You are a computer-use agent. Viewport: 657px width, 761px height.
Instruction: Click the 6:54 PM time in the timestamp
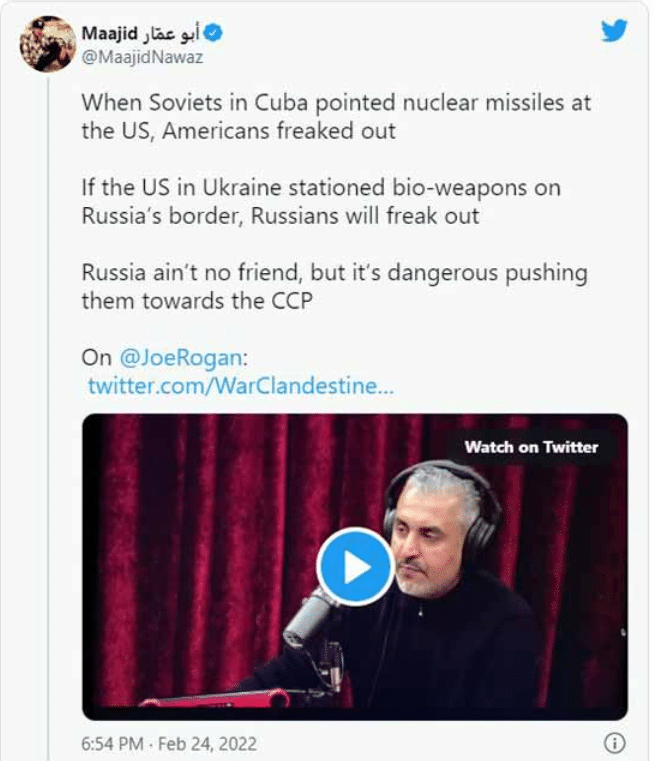click(x=115, y=744)
